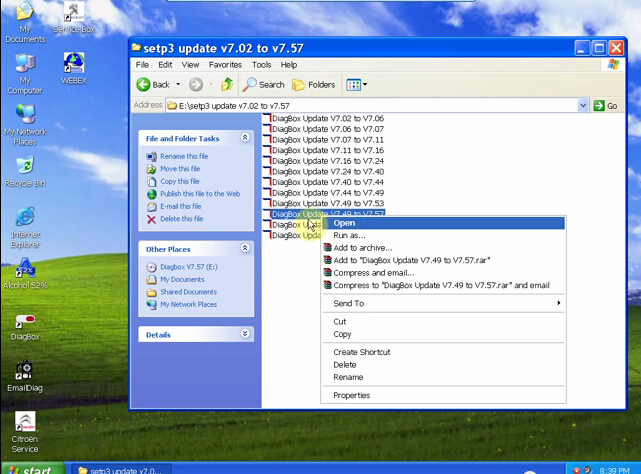Viewport: 641px width, 474px height.
Task: Choose Delete in context menu
Action: pyautogui.click(x=443, y=364)
